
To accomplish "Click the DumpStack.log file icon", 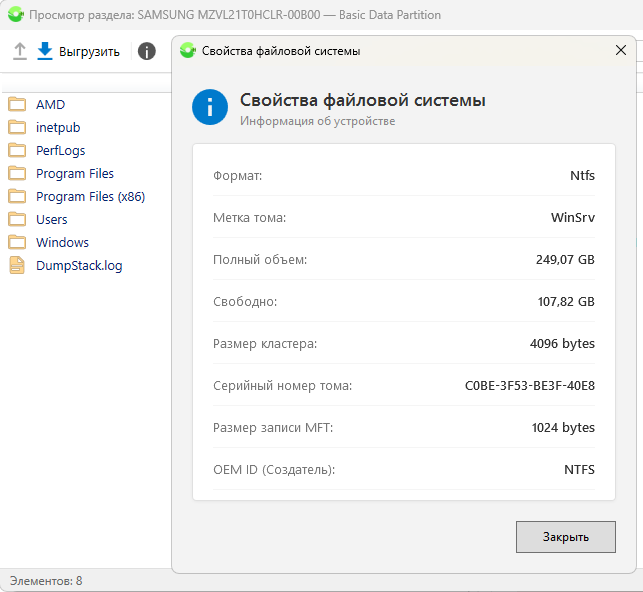I will coord(17,265).
